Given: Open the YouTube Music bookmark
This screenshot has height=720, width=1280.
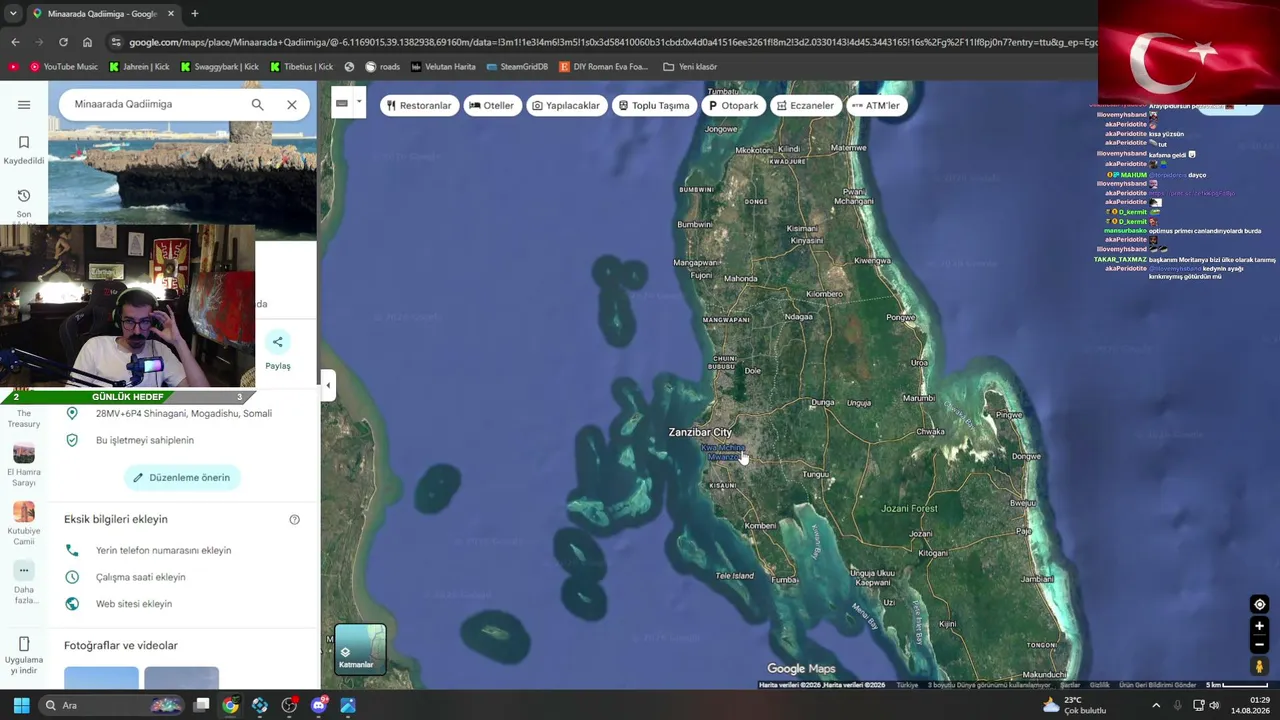Looking at the screenshot, I should point(64,67).
